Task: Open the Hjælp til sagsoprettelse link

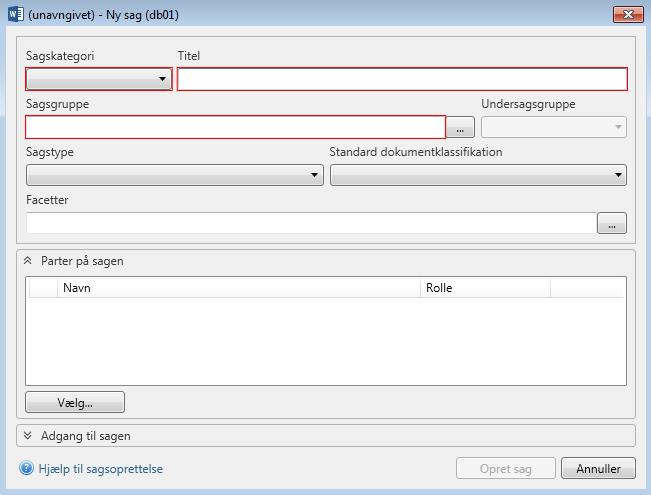Action: (101, 468)
